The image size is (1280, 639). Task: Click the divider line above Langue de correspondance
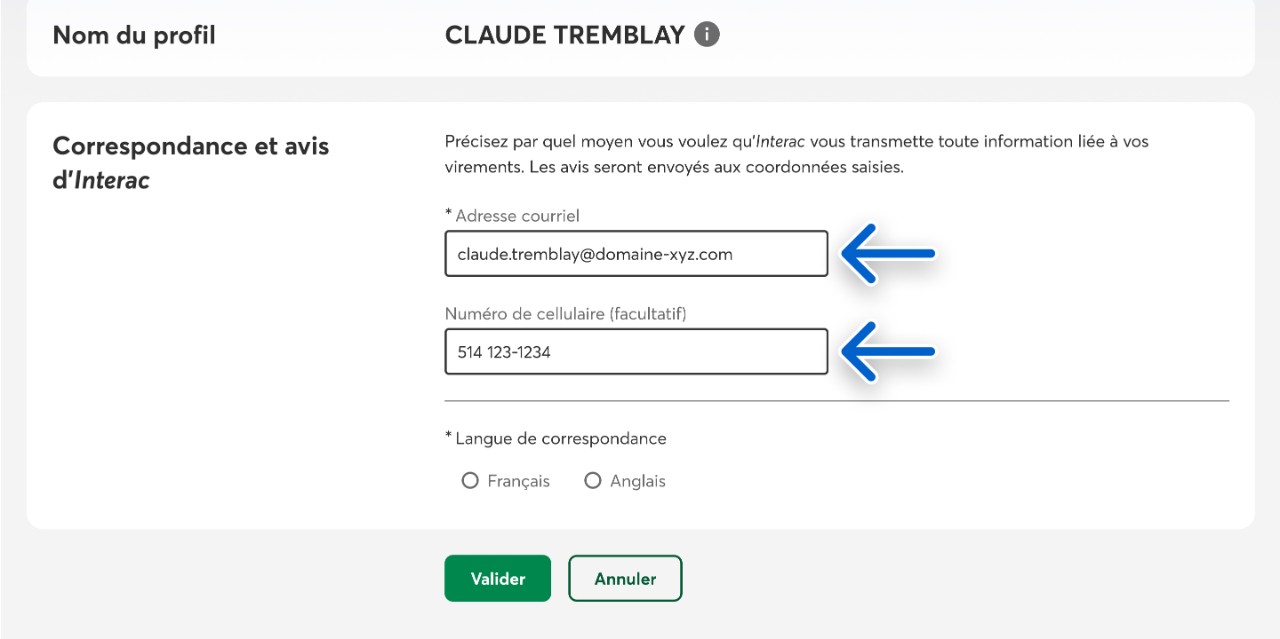click(x=836, y=401)
